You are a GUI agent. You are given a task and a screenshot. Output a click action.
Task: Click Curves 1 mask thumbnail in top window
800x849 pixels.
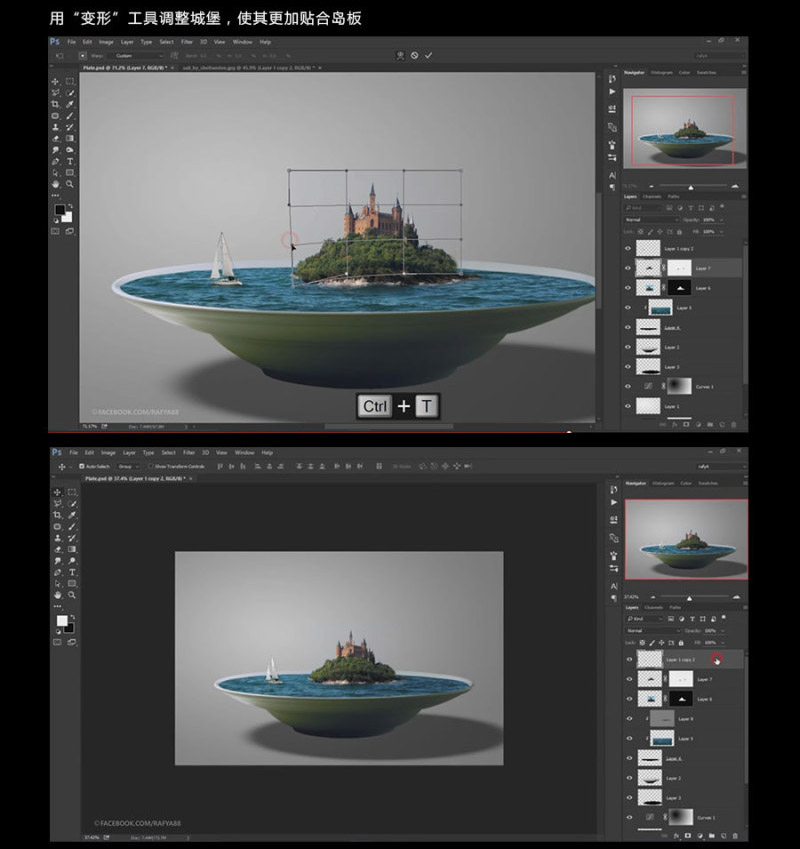point(680,387)
